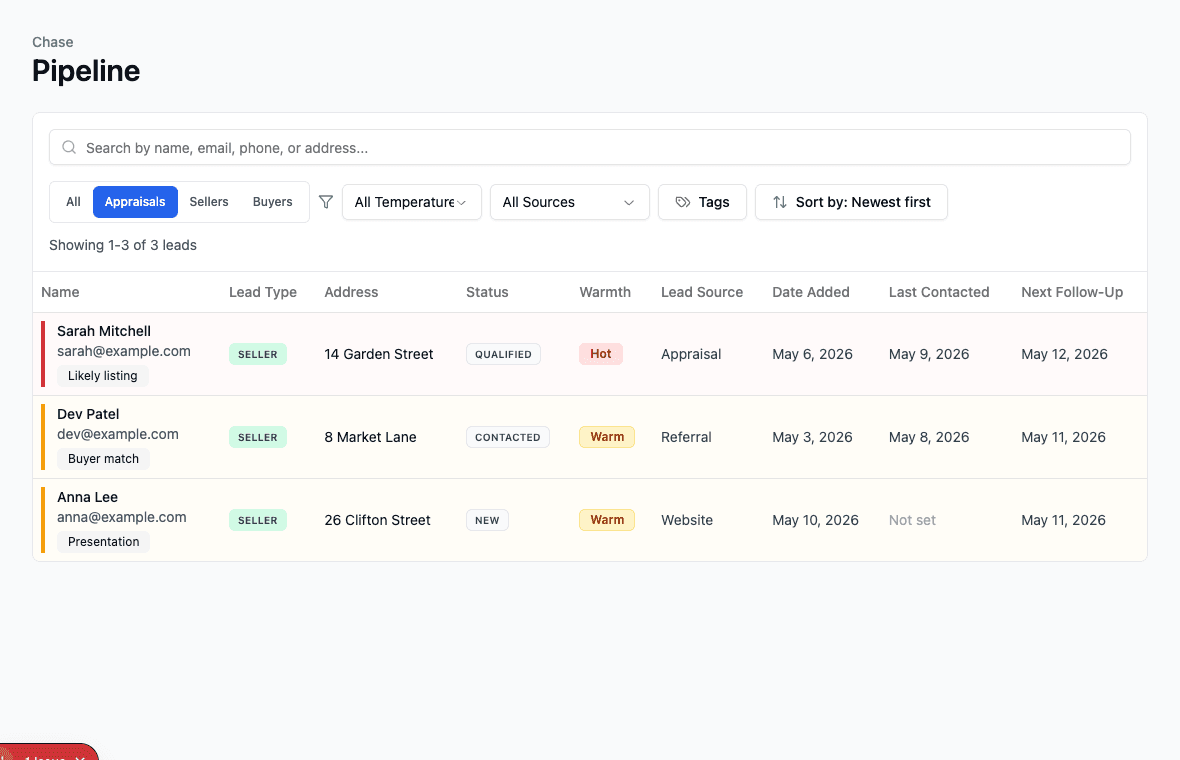
Task: Click the Not set last contacted cell
Action: (912, 520)
